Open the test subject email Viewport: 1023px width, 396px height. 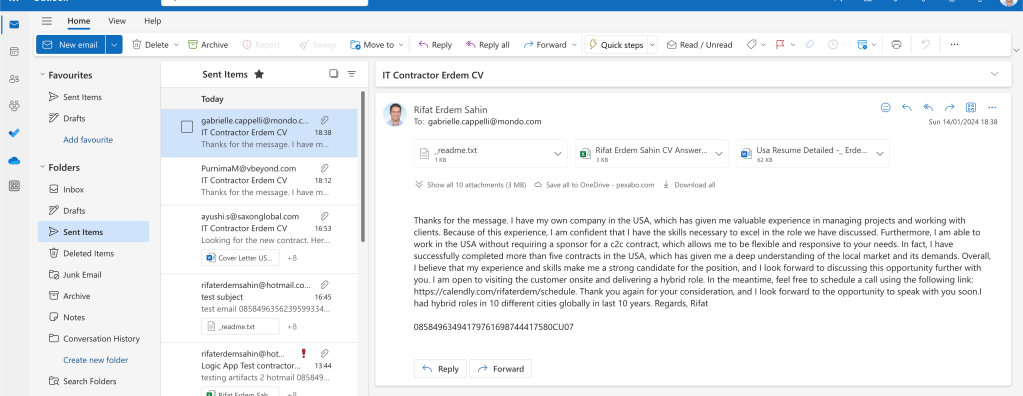click(259, 308)
